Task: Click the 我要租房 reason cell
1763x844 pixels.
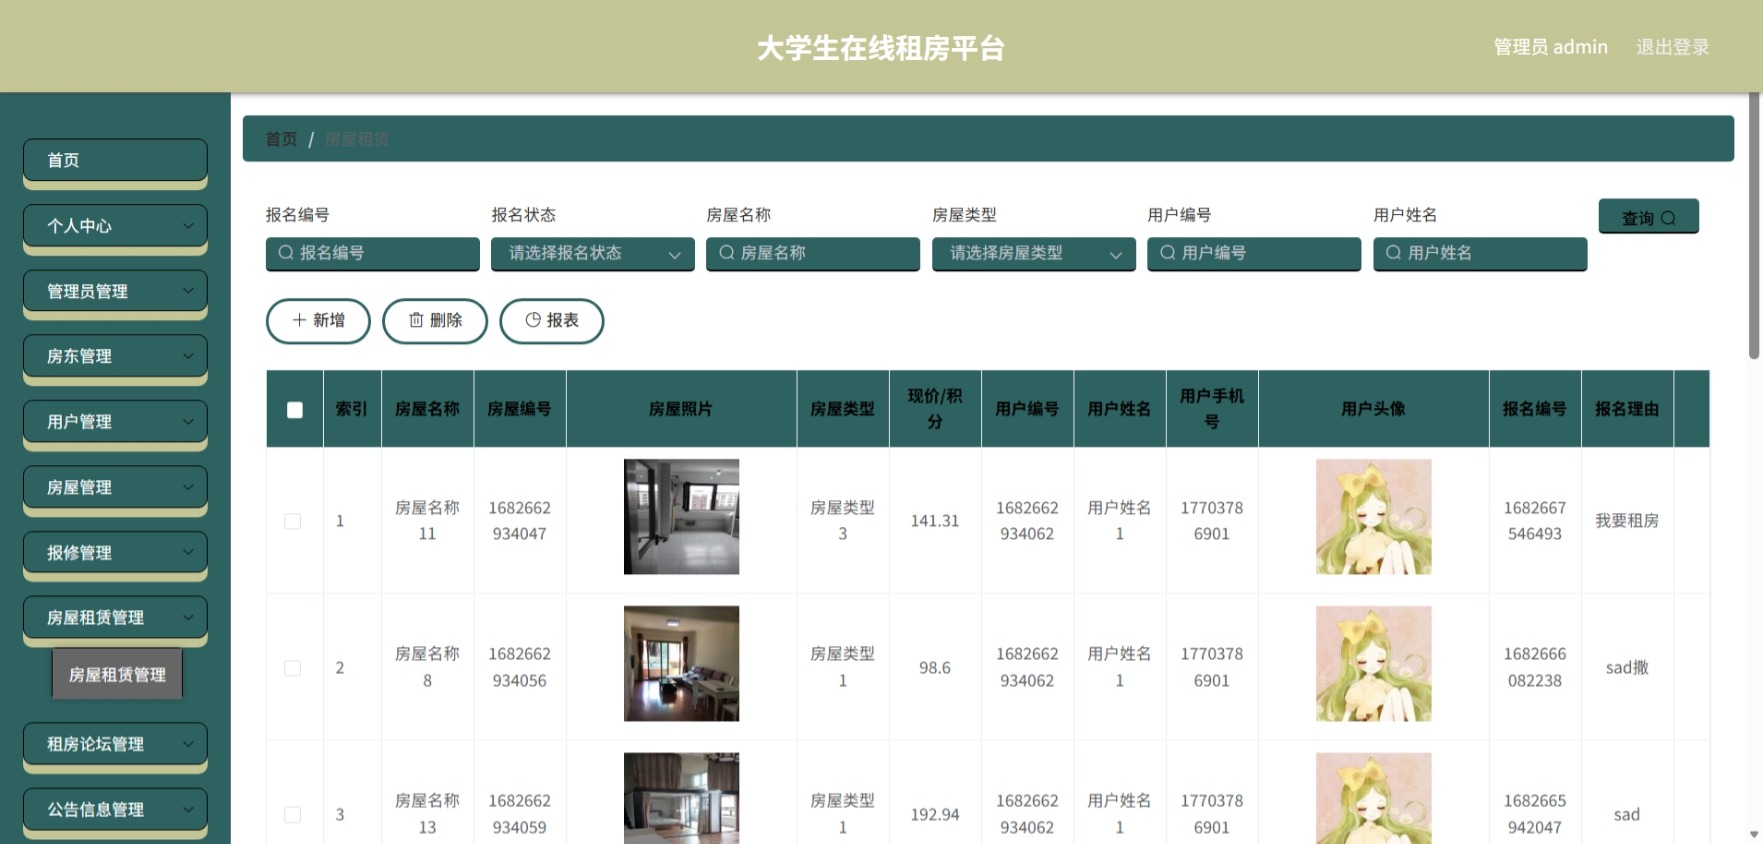Action: 1627,521
